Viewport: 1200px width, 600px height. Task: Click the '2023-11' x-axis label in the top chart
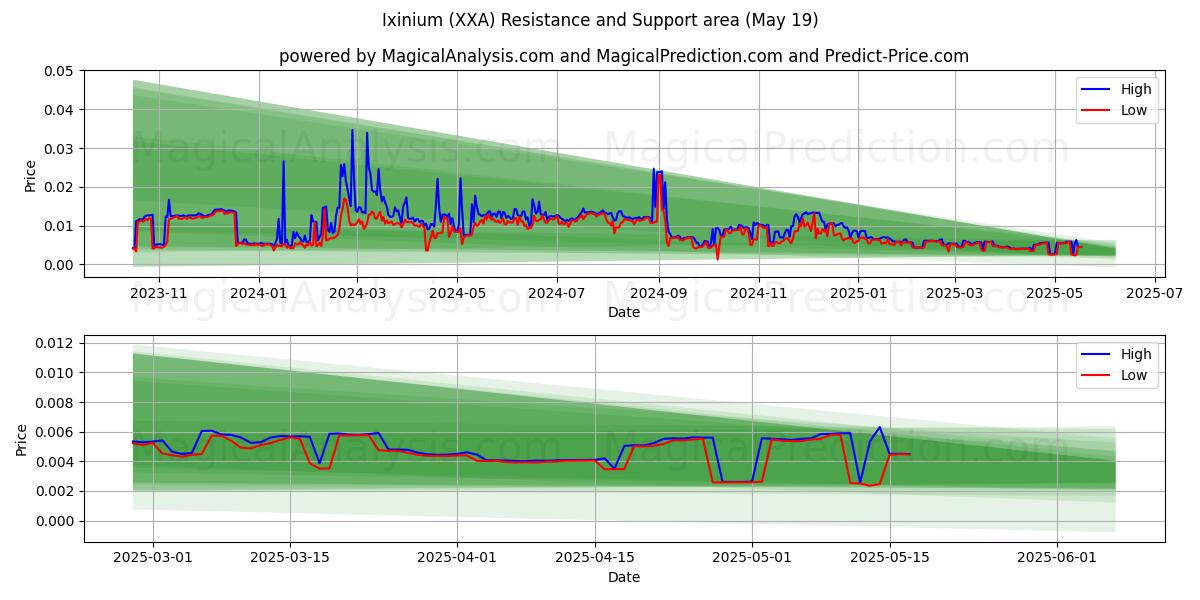click(160, 294)
